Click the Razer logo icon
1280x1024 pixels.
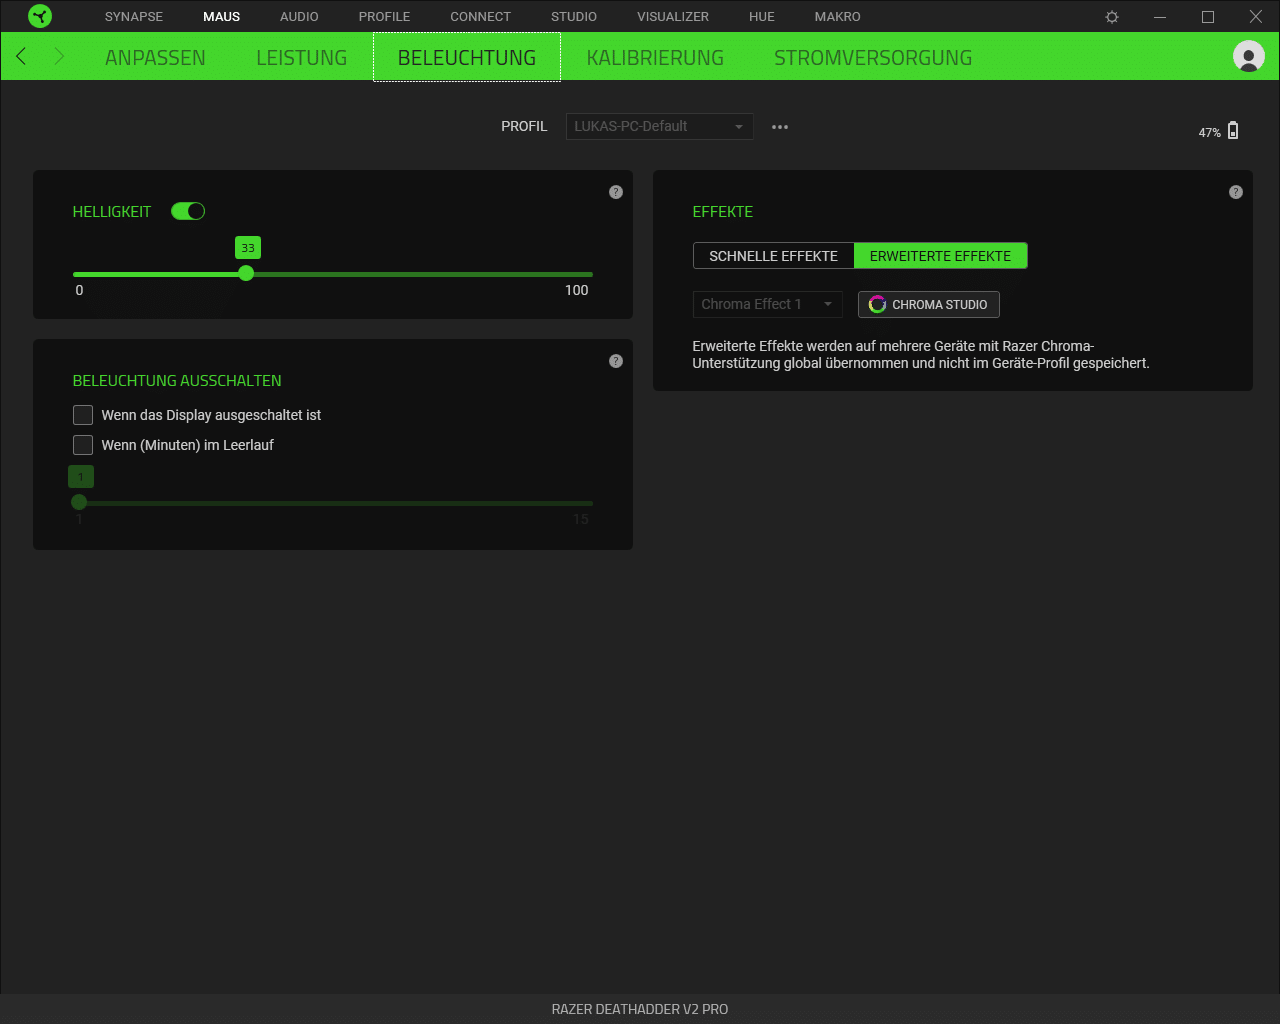40,16
